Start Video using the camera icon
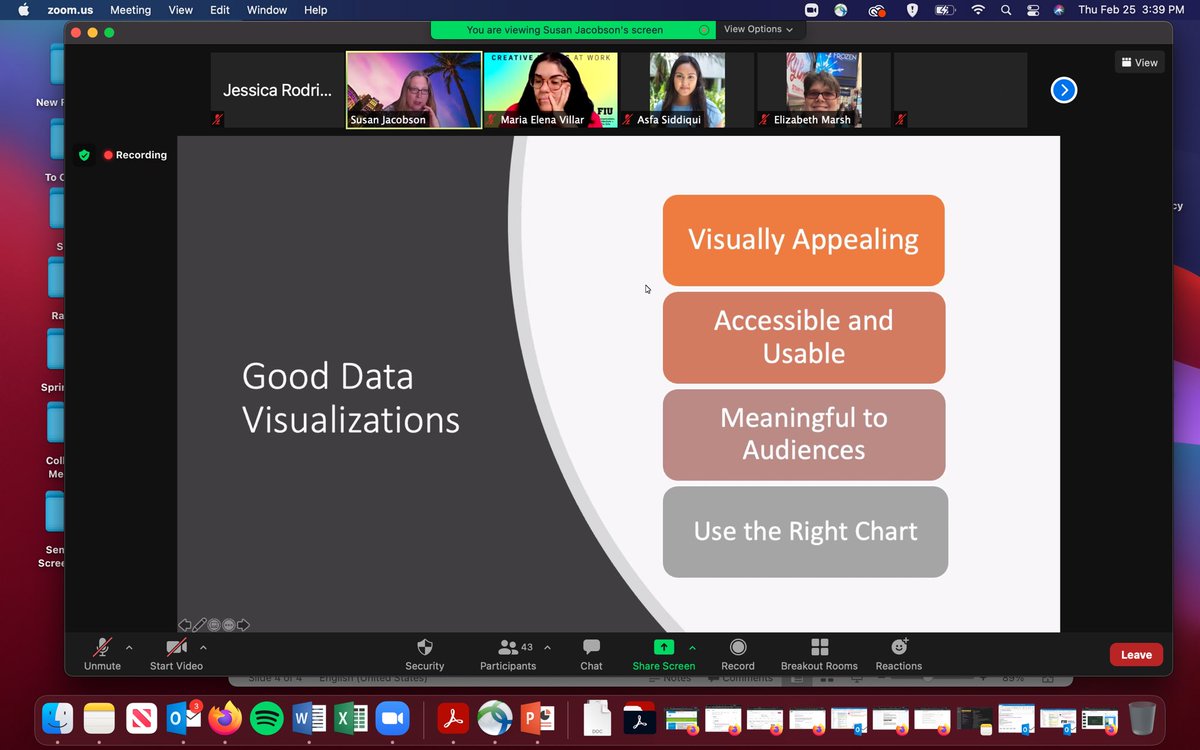 [x=176, y=654]
